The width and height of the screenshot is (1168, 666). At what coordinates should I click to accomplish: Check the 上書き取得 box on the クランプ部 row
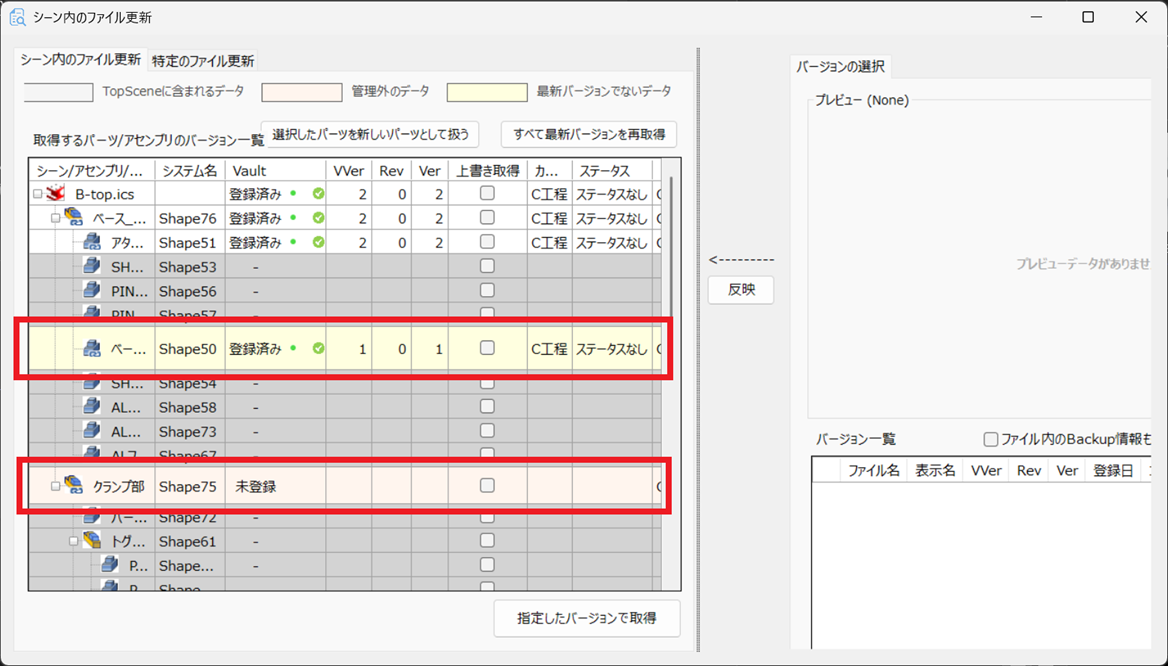(x=487, y=486)
